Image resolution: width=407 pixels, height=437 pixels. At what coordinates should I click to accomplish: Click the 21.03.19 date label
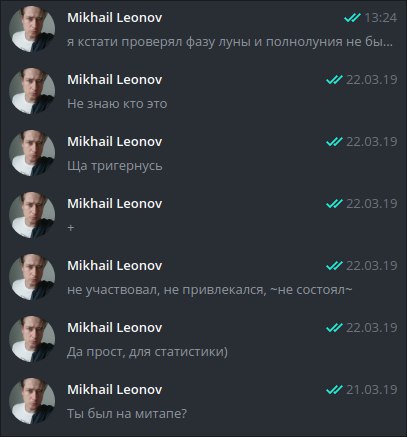[372, 389]
